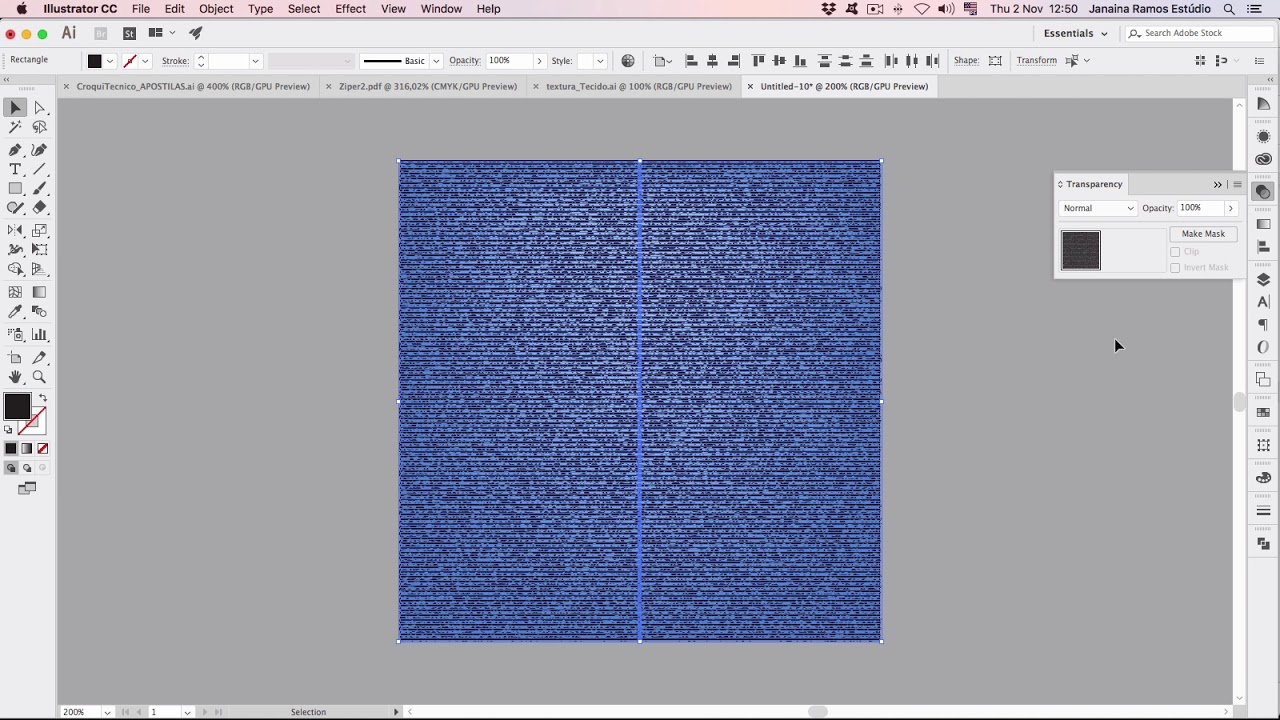The image size is (1280, 720).
Task: Enable Draw Behind mode
Action: 27,468
